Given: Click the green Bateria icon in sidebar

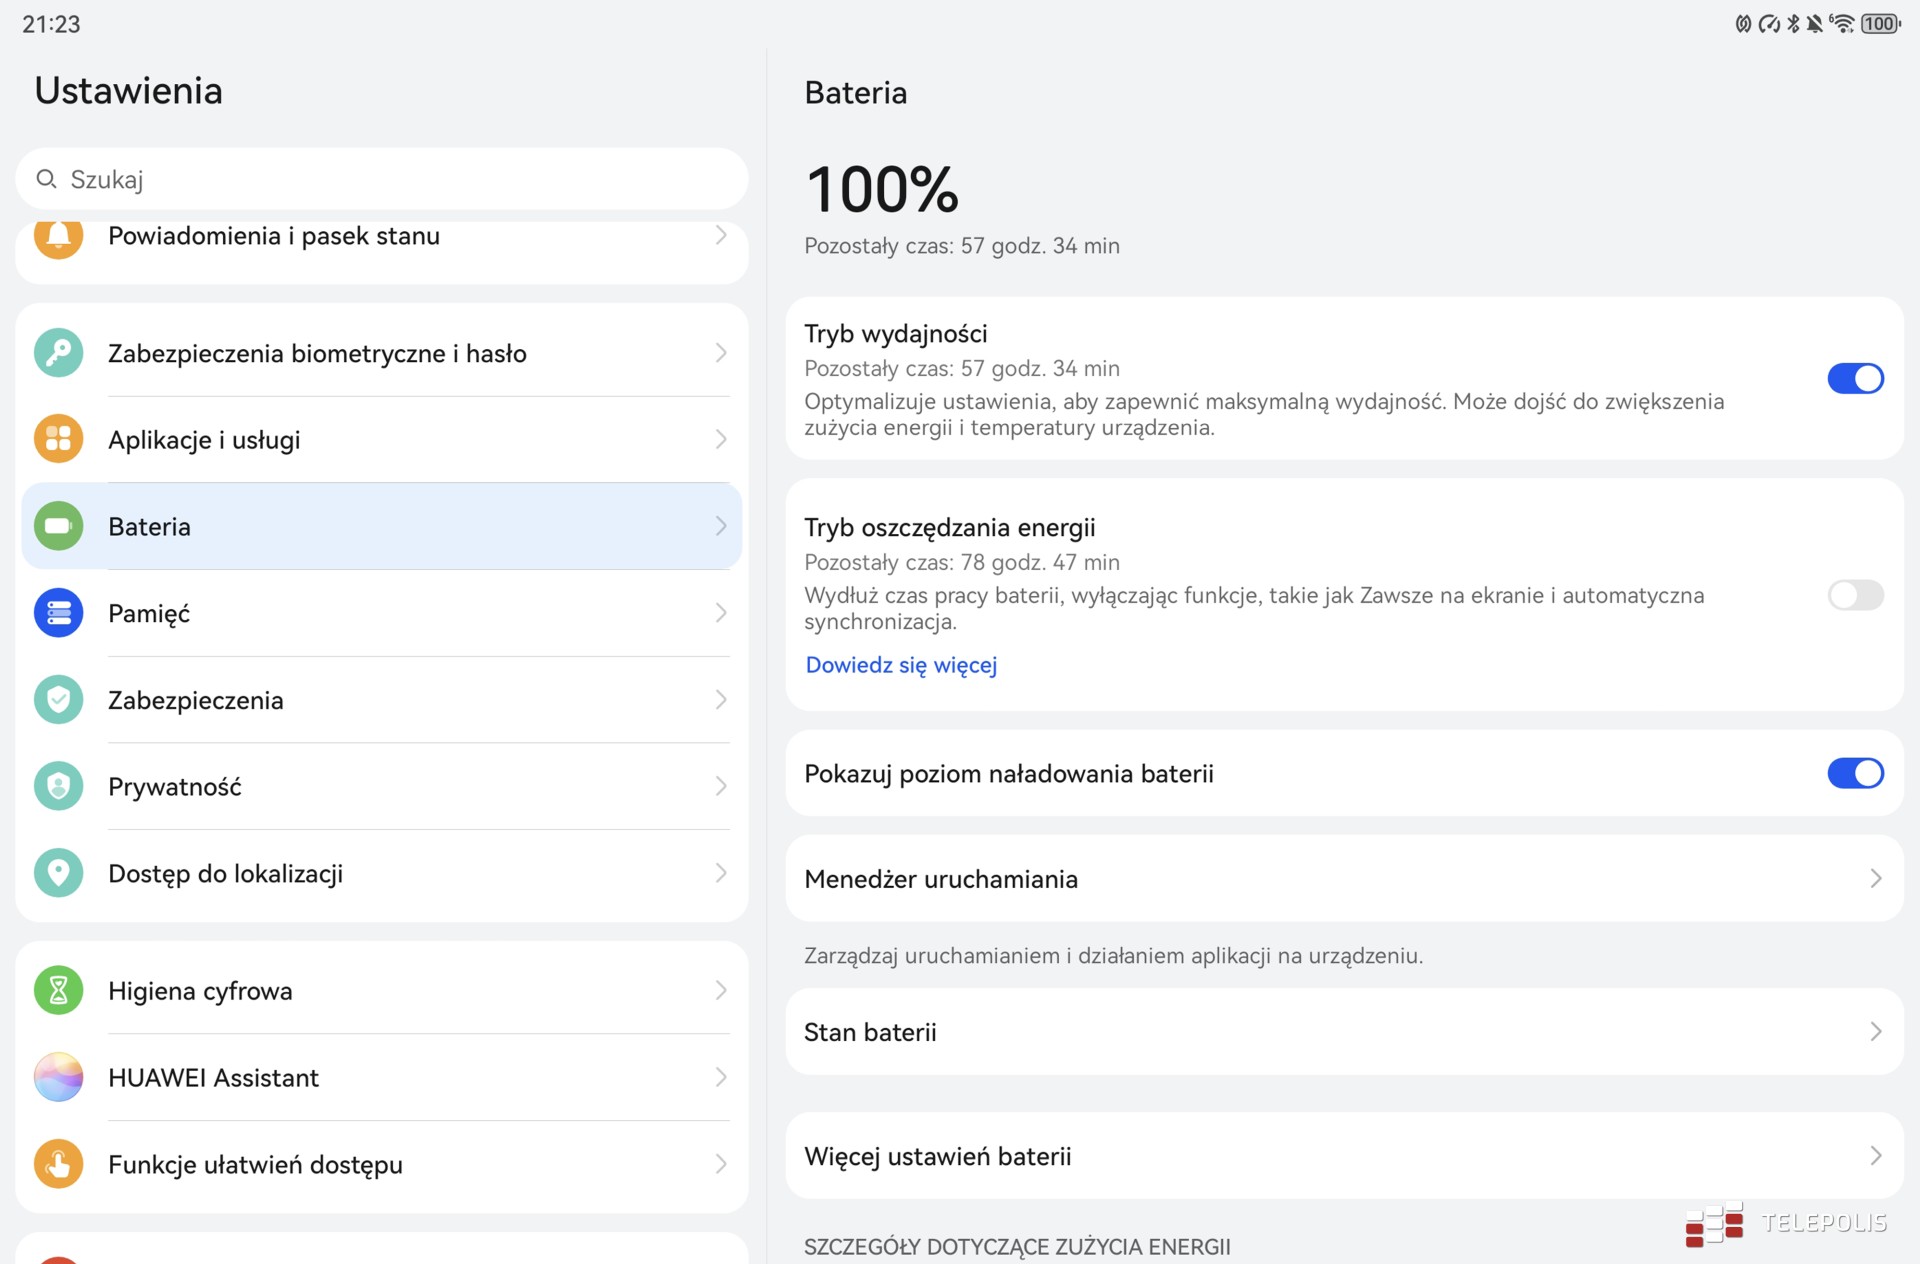Looking at the screenshot, I should (x=58, y=526).
